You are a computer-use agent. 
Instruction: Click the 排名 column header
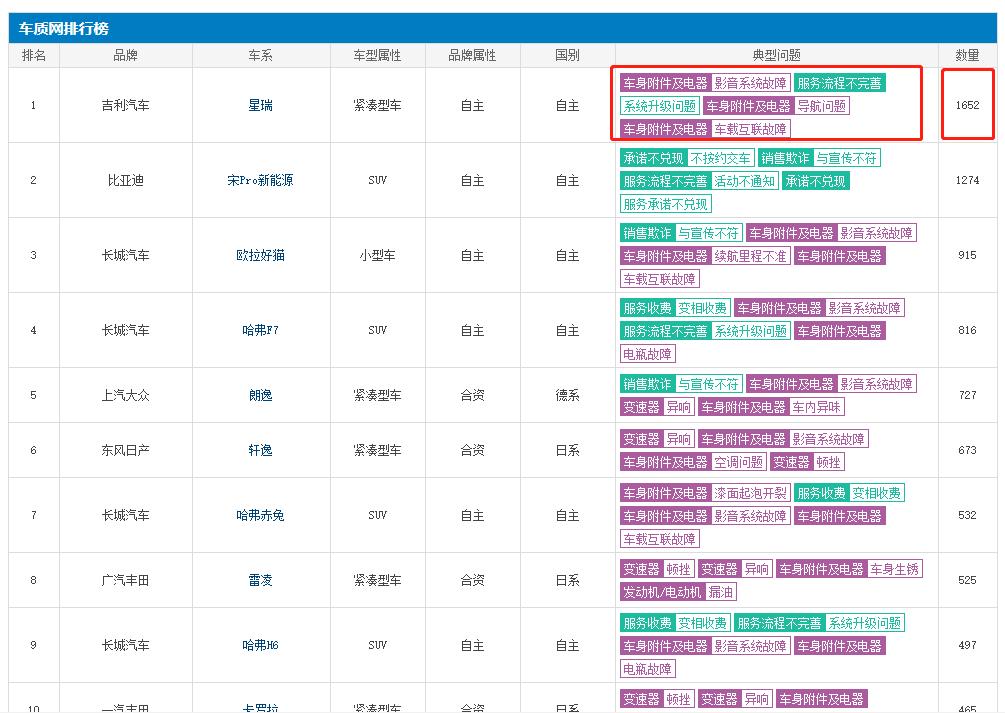(x=34, y=55)
